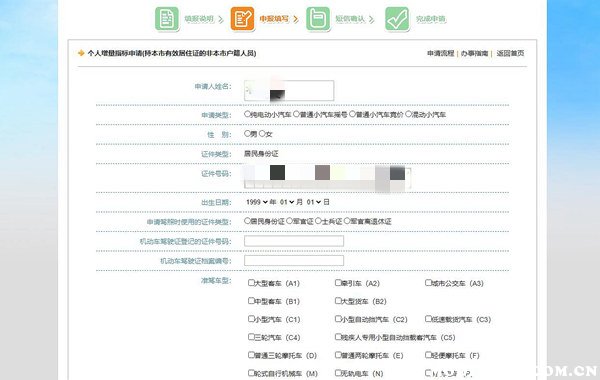600x380 pixels.
Task: Click the 填报说明 document step icon
Action: click(x=167, y=18)
